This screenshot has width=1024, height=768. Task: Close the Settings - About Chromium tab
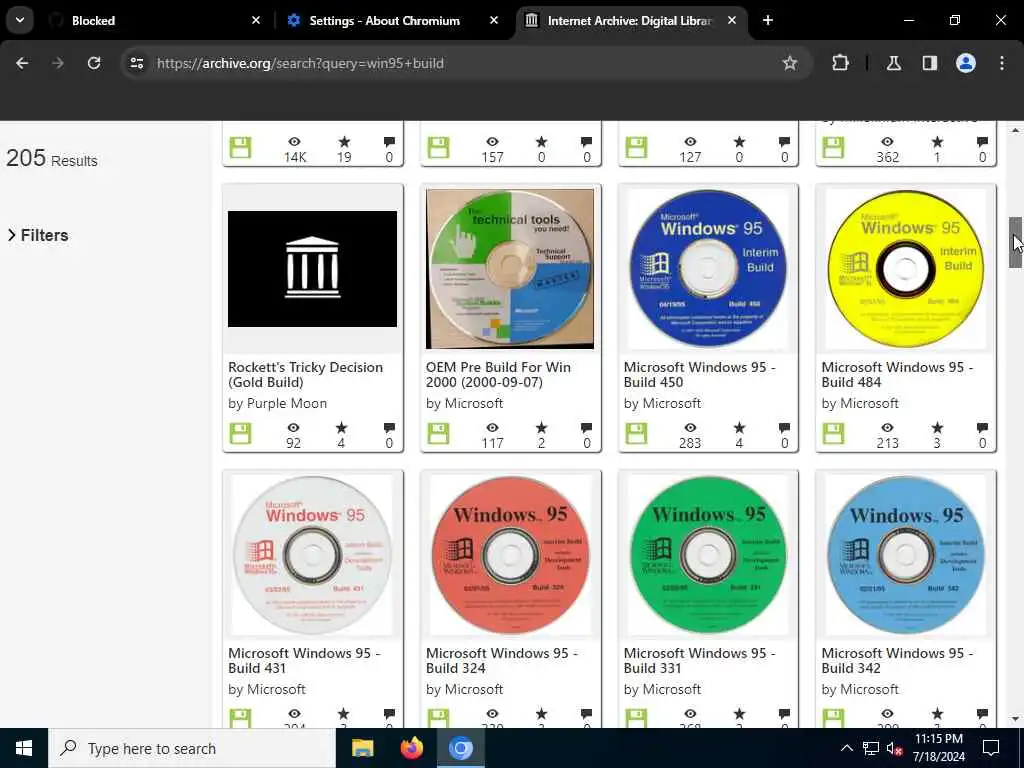(x=494, y=20)
